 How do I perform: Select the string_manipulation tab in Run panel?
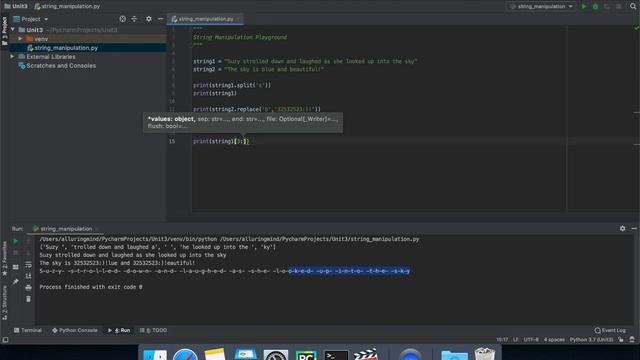point(66,229)
